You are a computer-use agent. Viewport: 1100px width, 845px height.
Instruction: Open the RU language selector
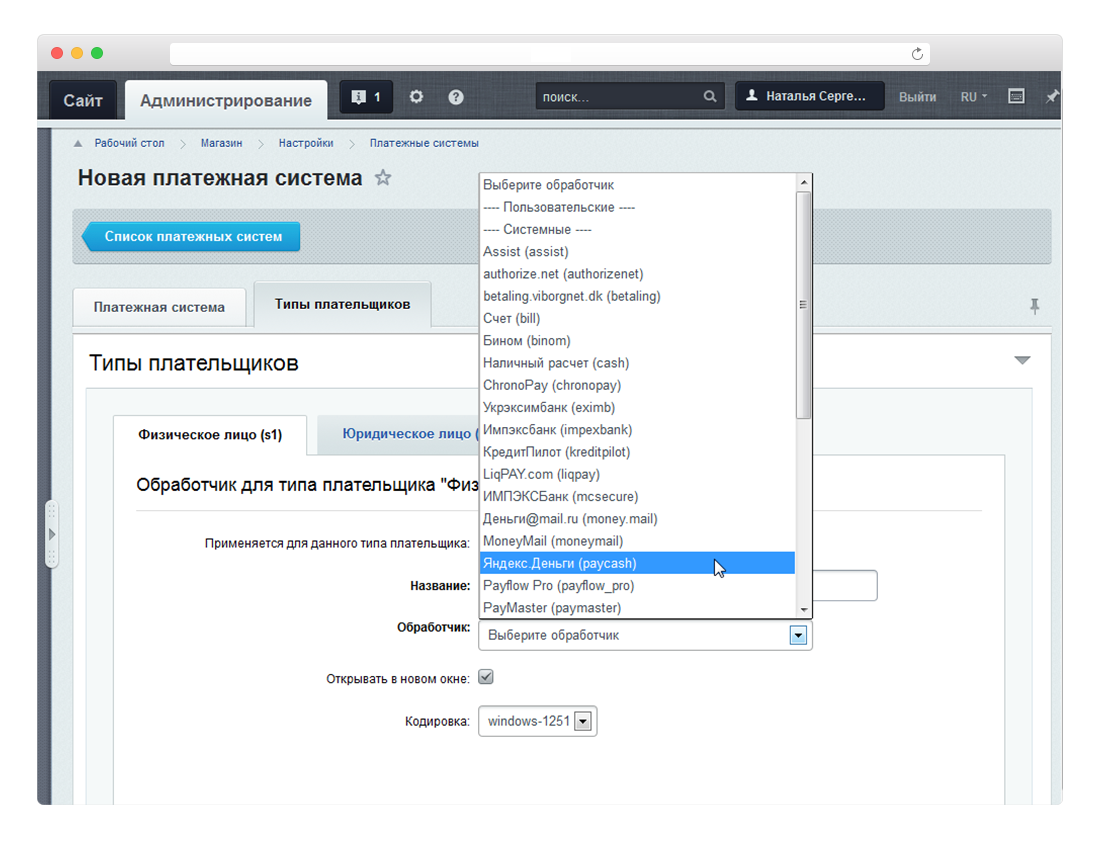pyautogui.click(x=973, y=97)
